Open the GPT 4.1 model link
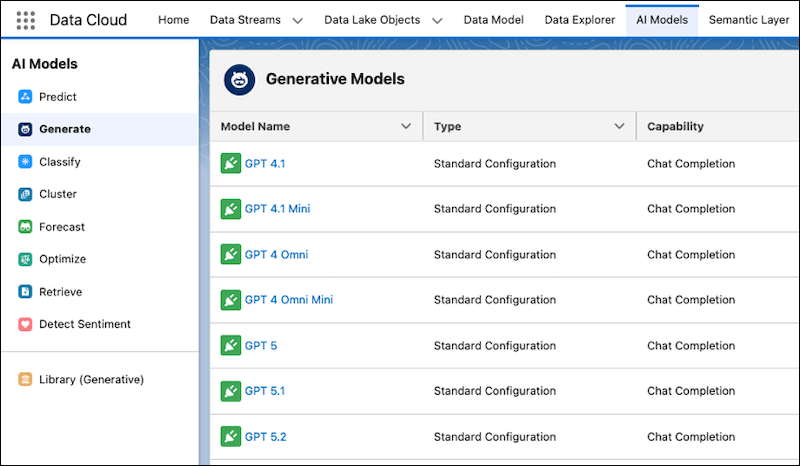 pos(265,164)
